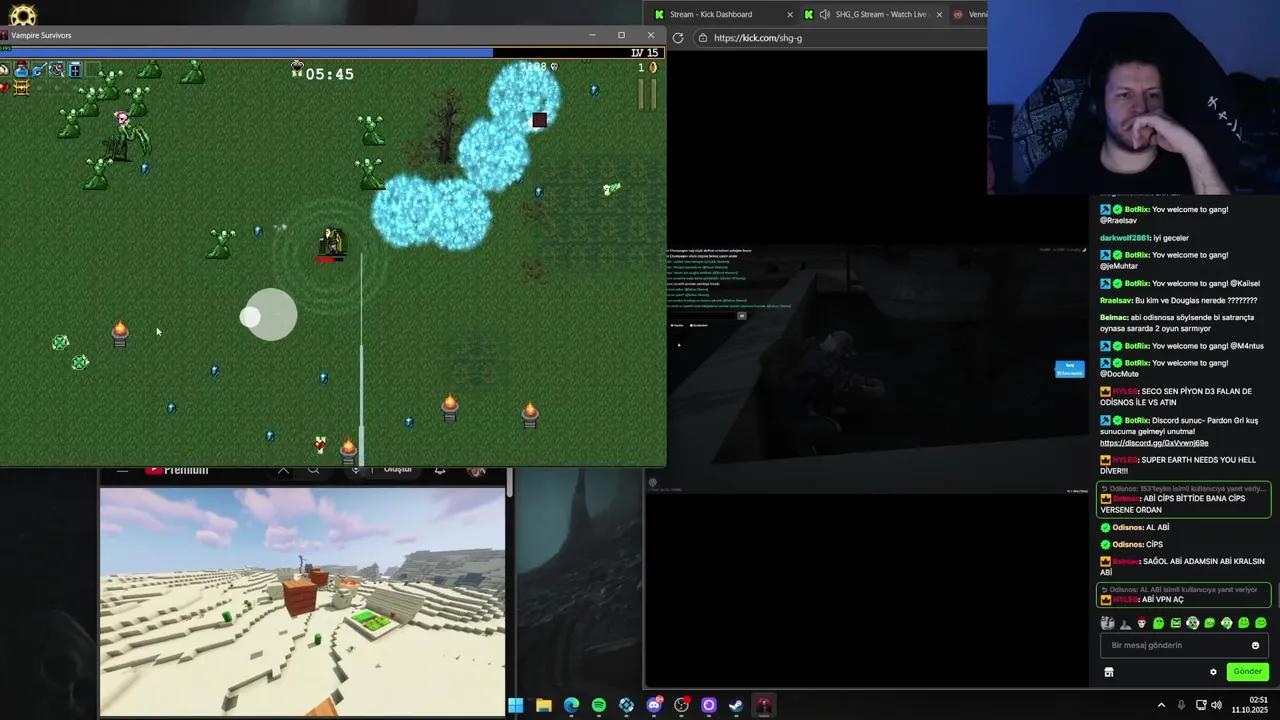Toggle the microphone icon in system tray
The width and height of the screenshot is (1280, 720).
click(1181, 705)
